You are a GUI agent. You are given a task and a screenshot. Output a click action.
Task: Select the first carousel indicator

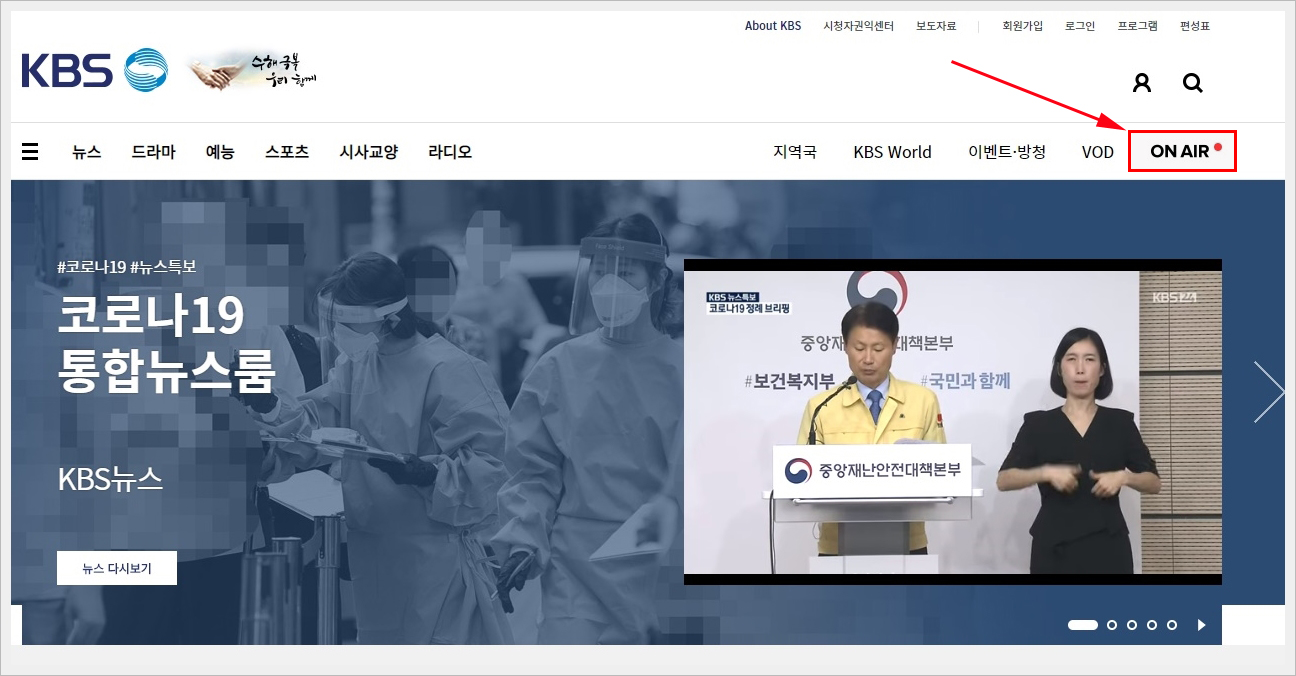pos(1083,625)
